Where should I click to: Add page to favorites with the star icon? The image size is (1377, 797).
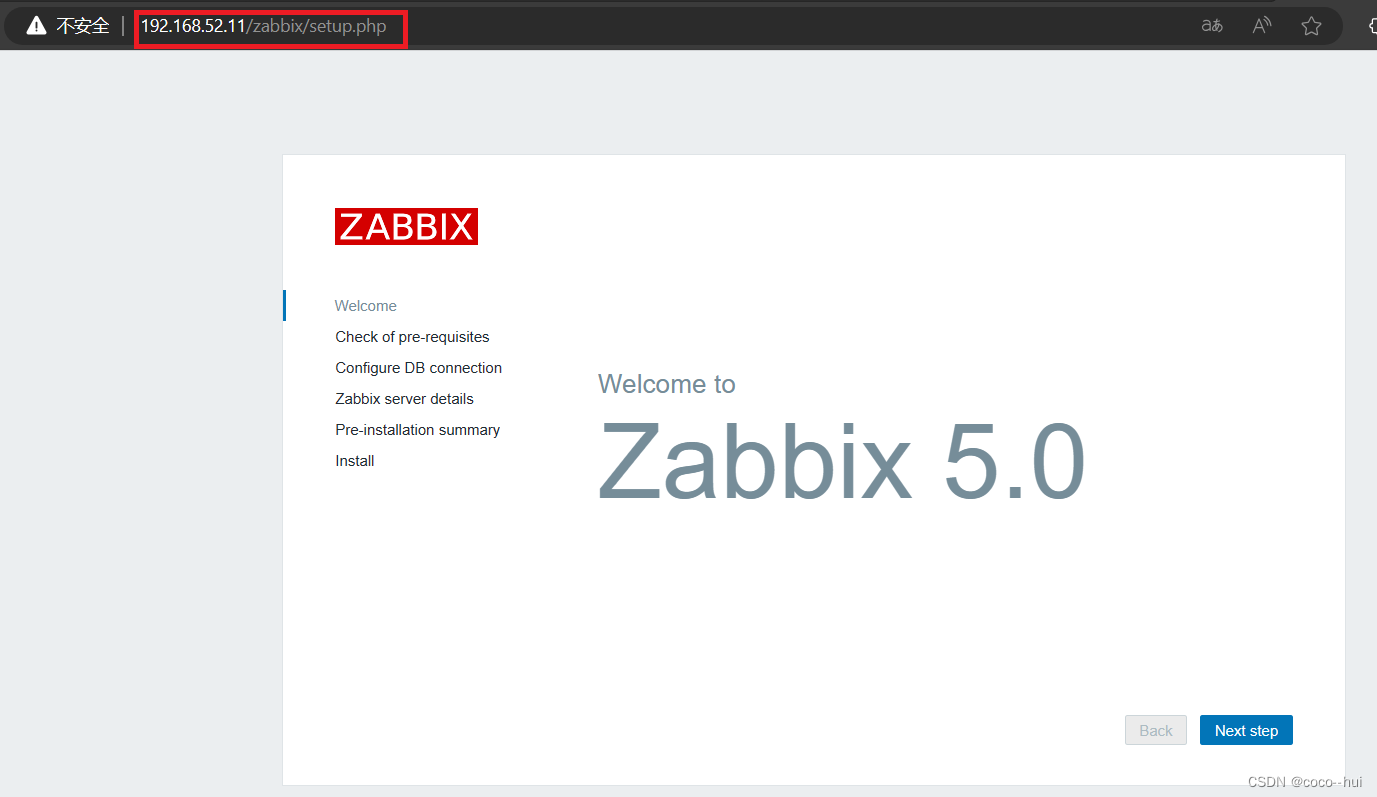tap(1311, 25)
